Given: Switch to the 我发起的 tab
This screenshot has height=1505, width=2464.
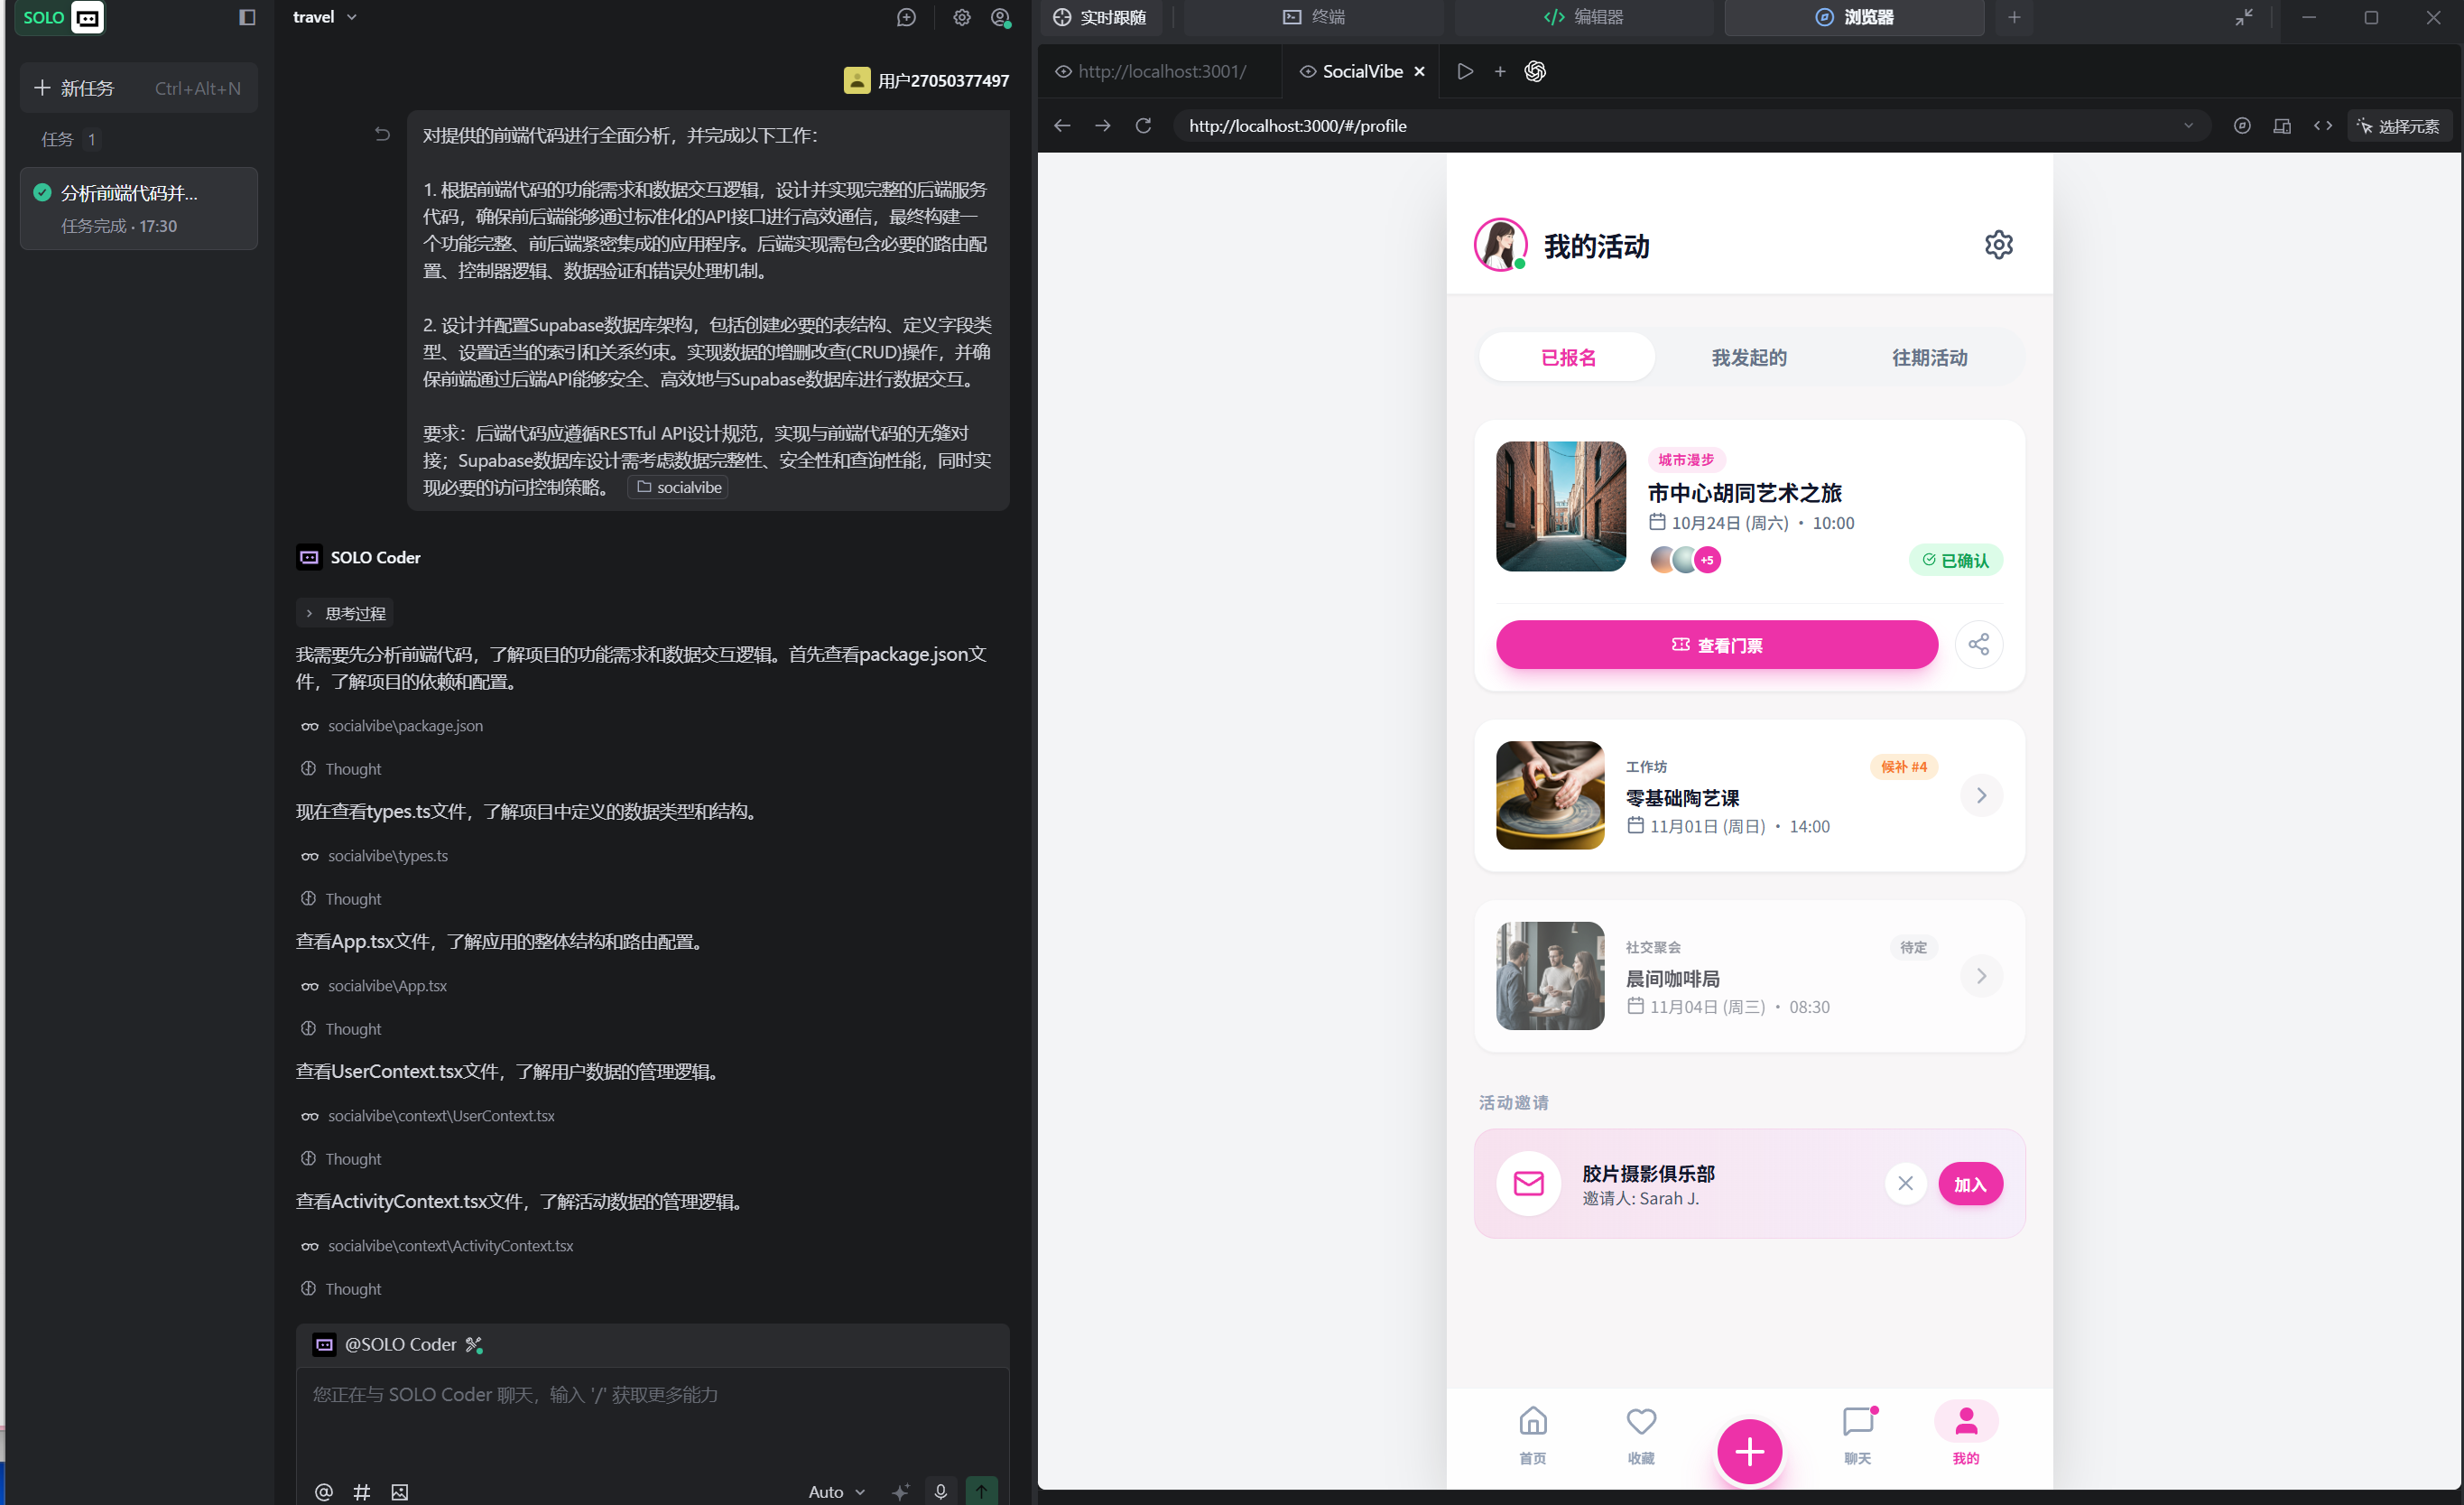Looking at the screenshot, I should (x=1748, y=358).
